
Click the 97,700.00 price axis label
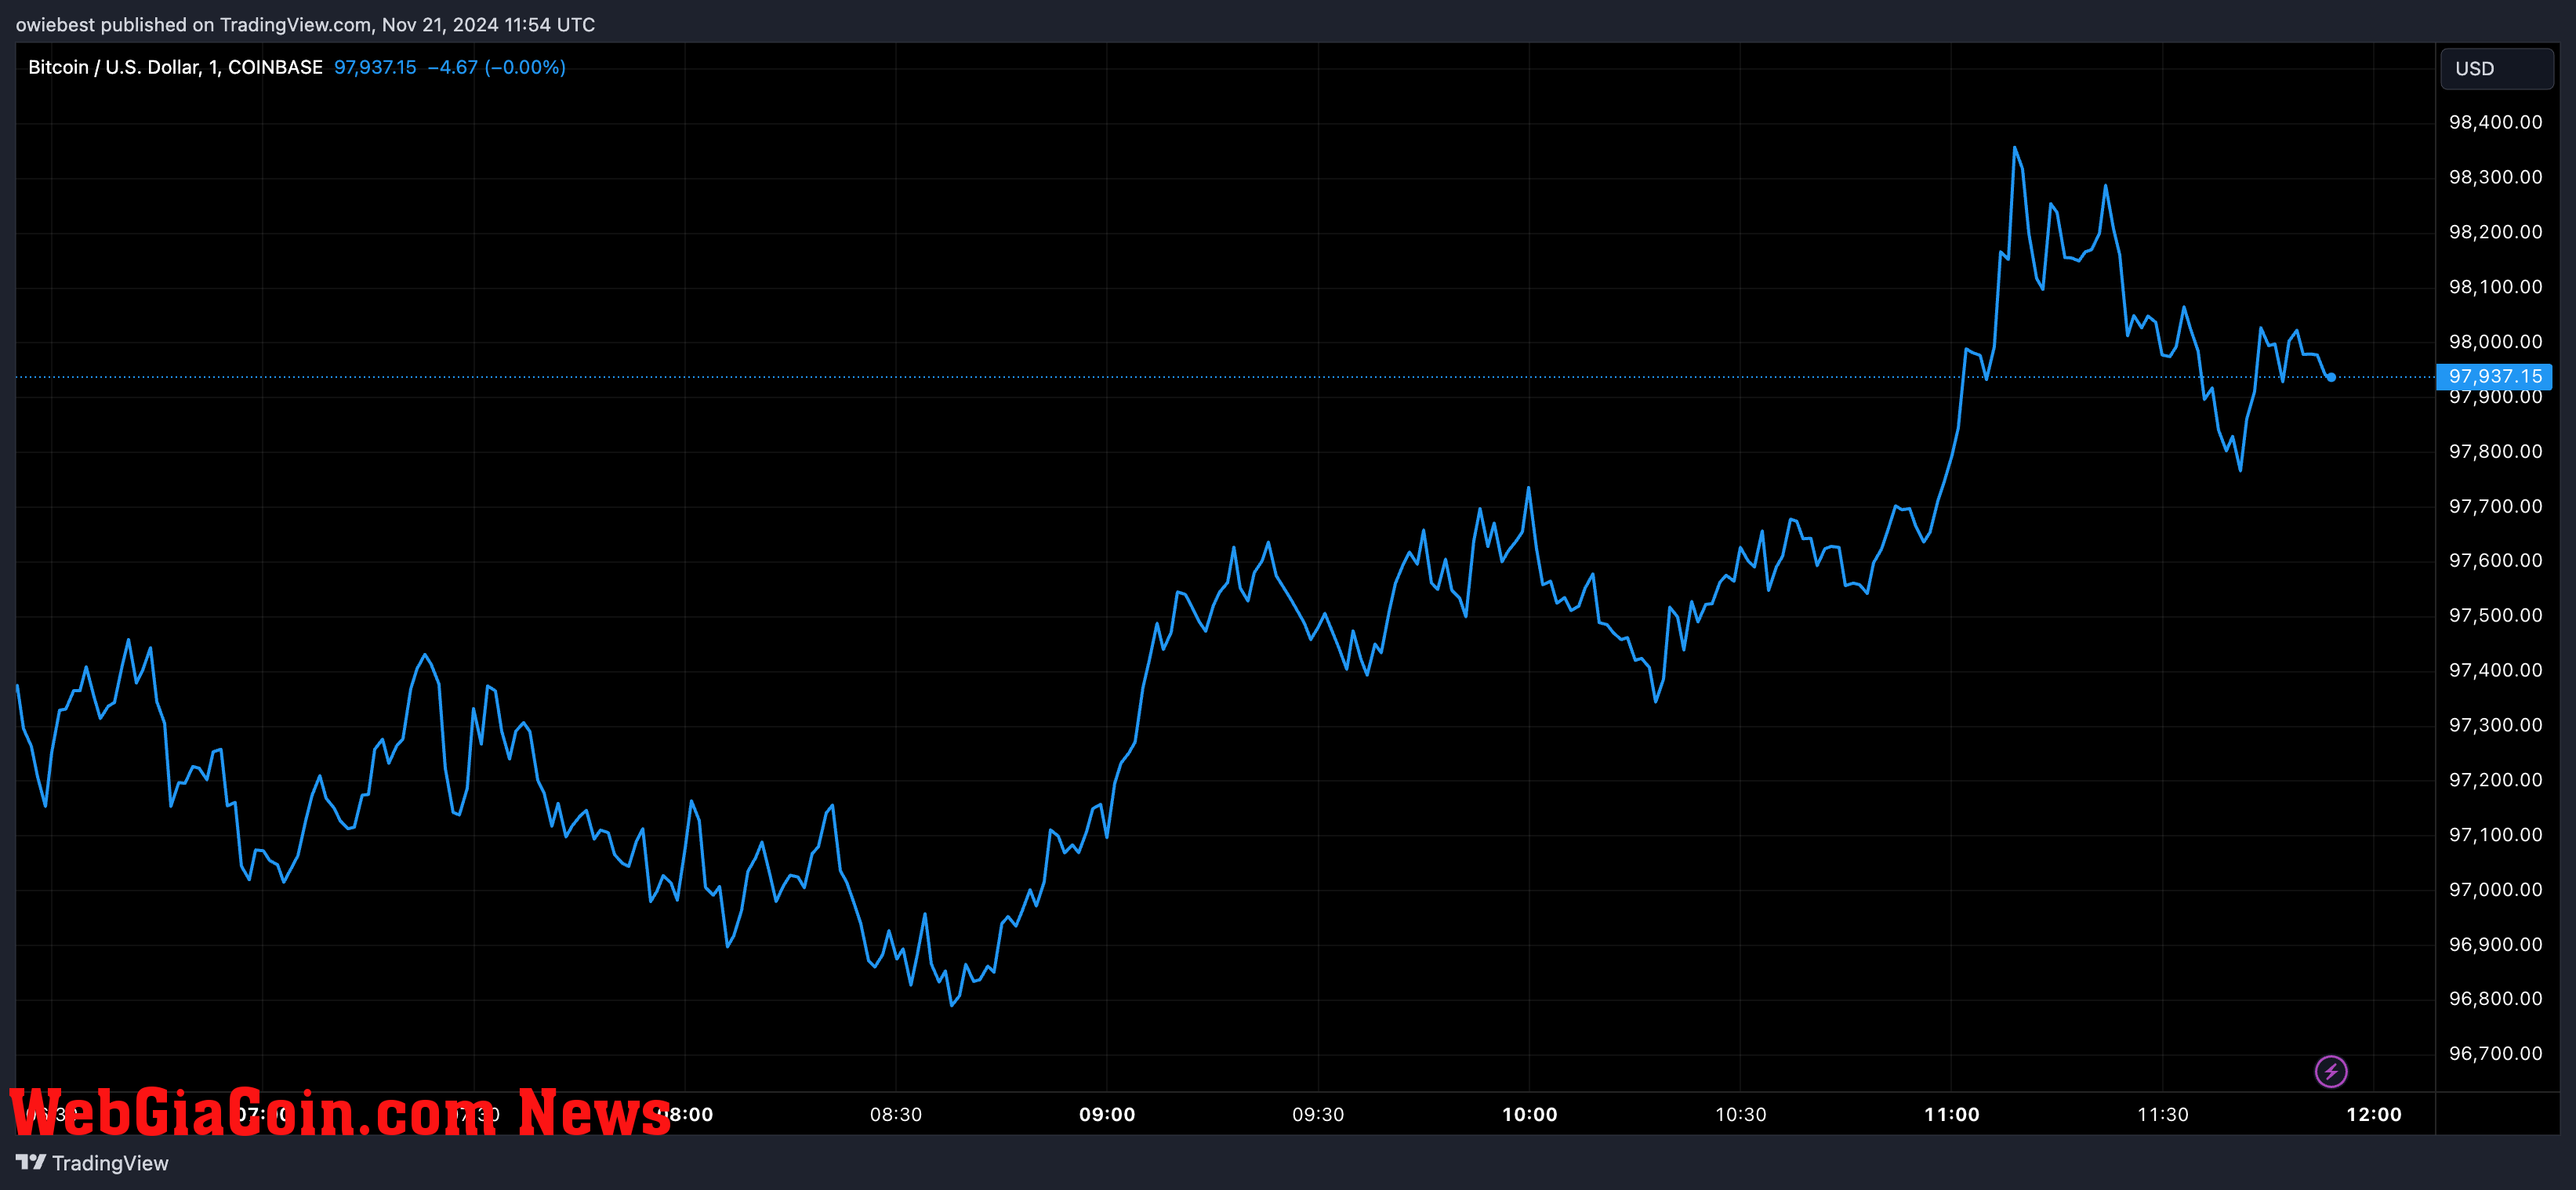tap(2495, 506)
